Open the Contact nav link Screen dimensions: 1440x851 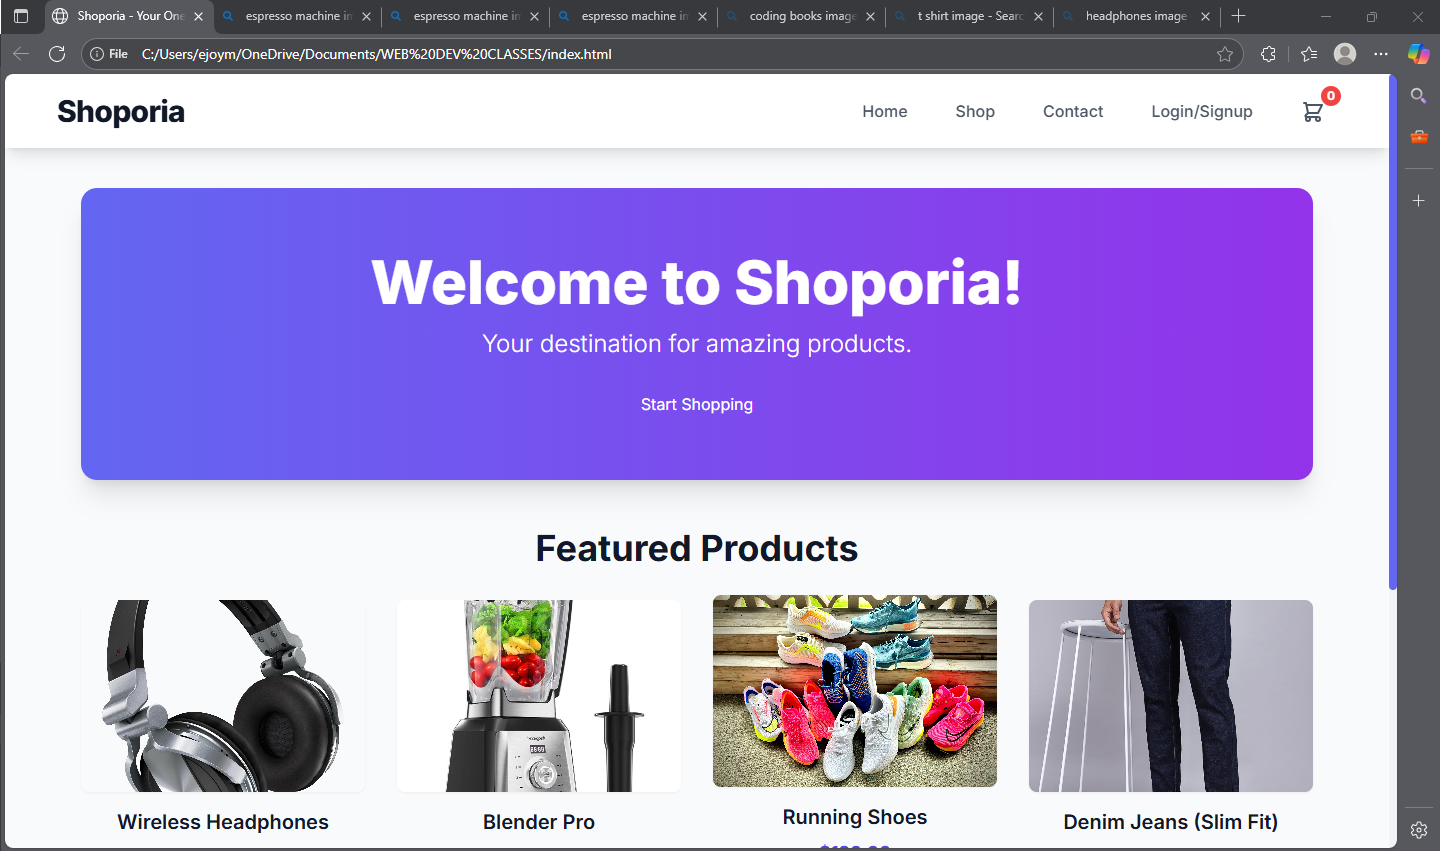(1073, 112)
